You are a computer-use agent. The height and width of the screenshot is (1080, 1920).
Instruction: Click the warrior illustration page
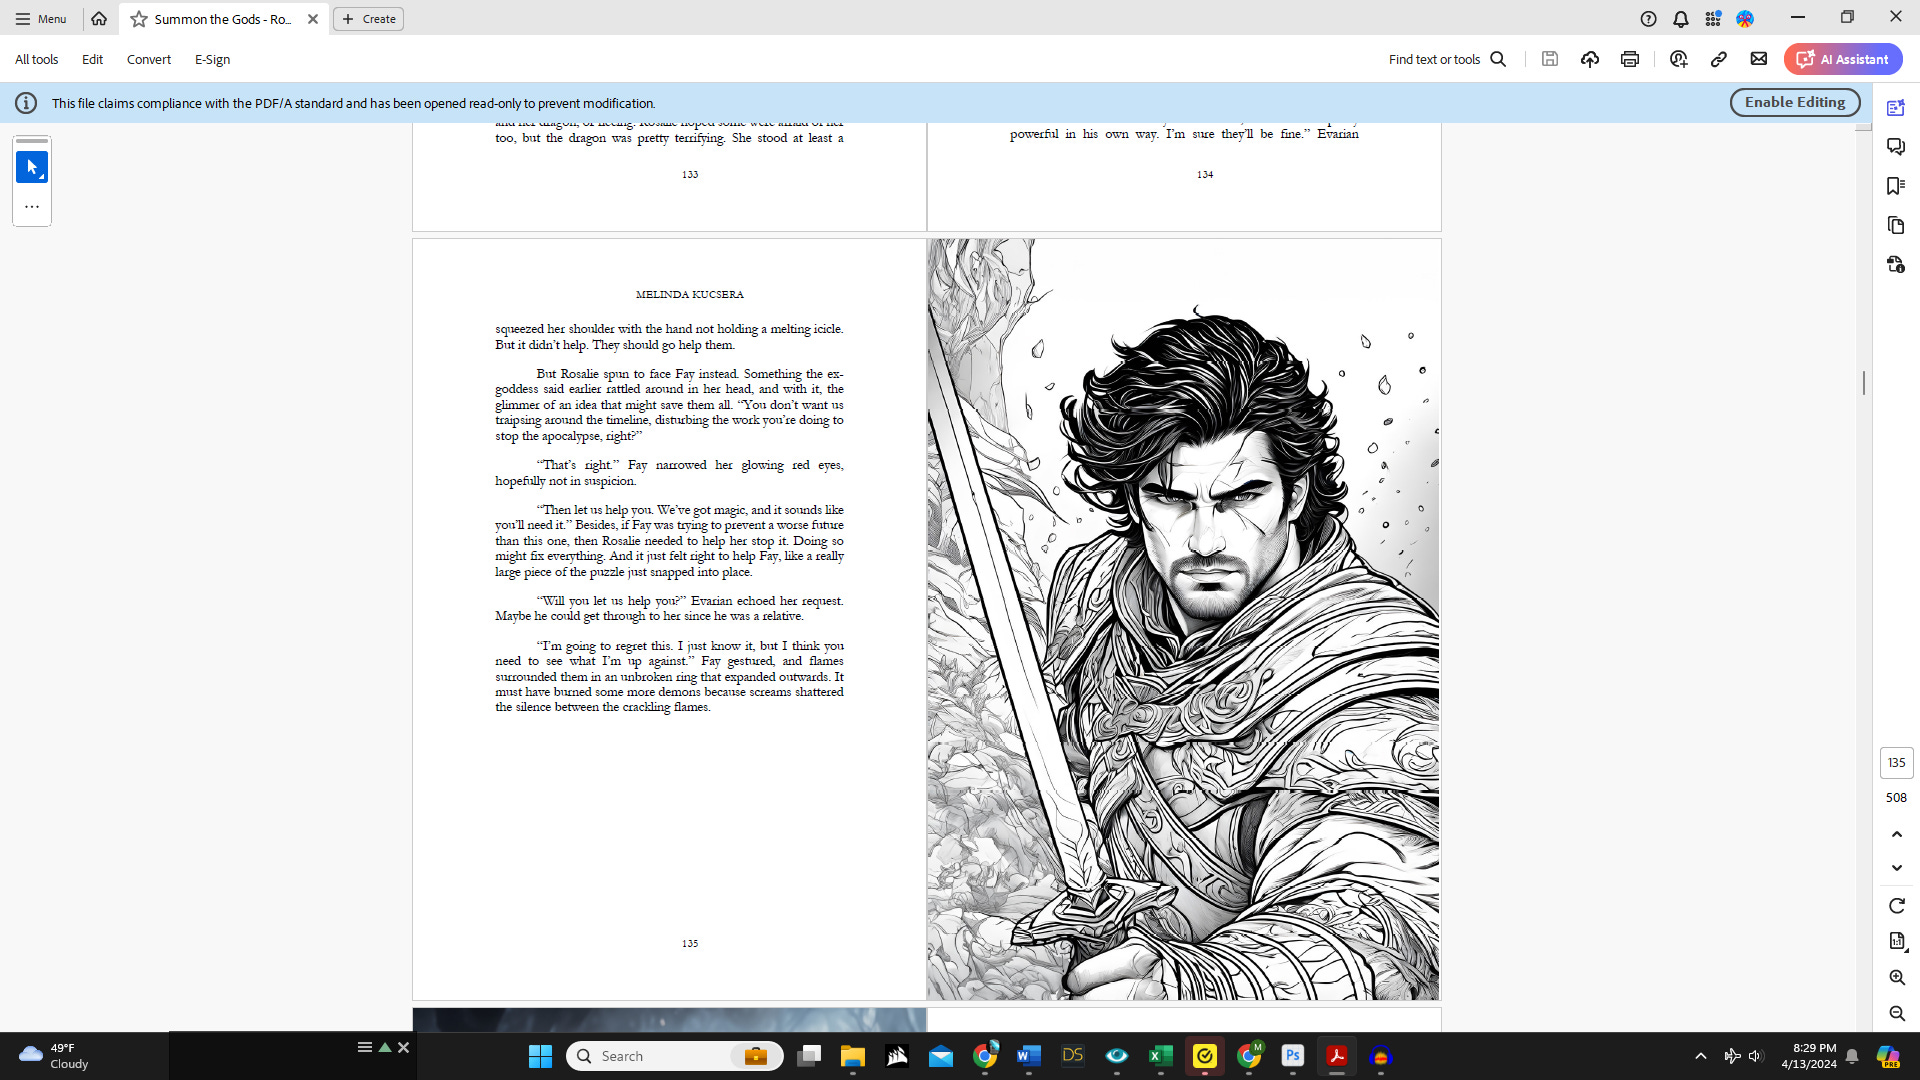click(1183, 619)
